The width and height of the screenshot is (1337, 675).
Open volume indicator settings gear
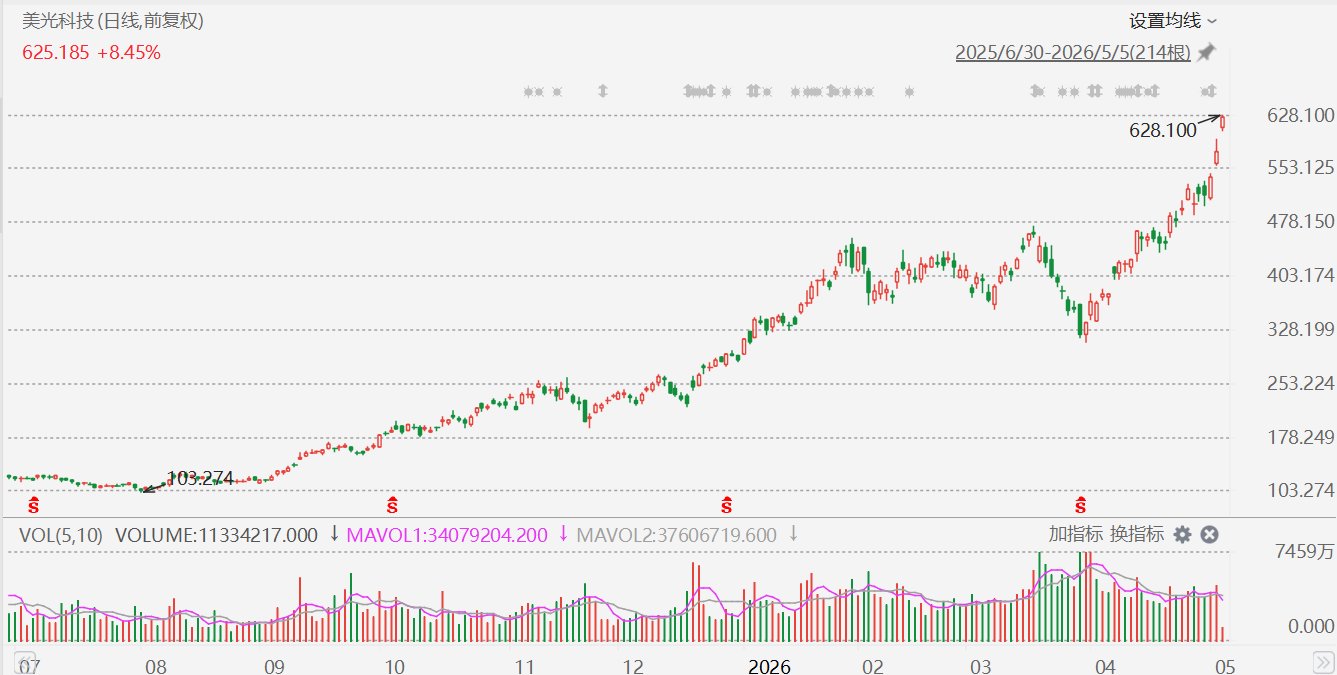click(x=1182, y=535)
